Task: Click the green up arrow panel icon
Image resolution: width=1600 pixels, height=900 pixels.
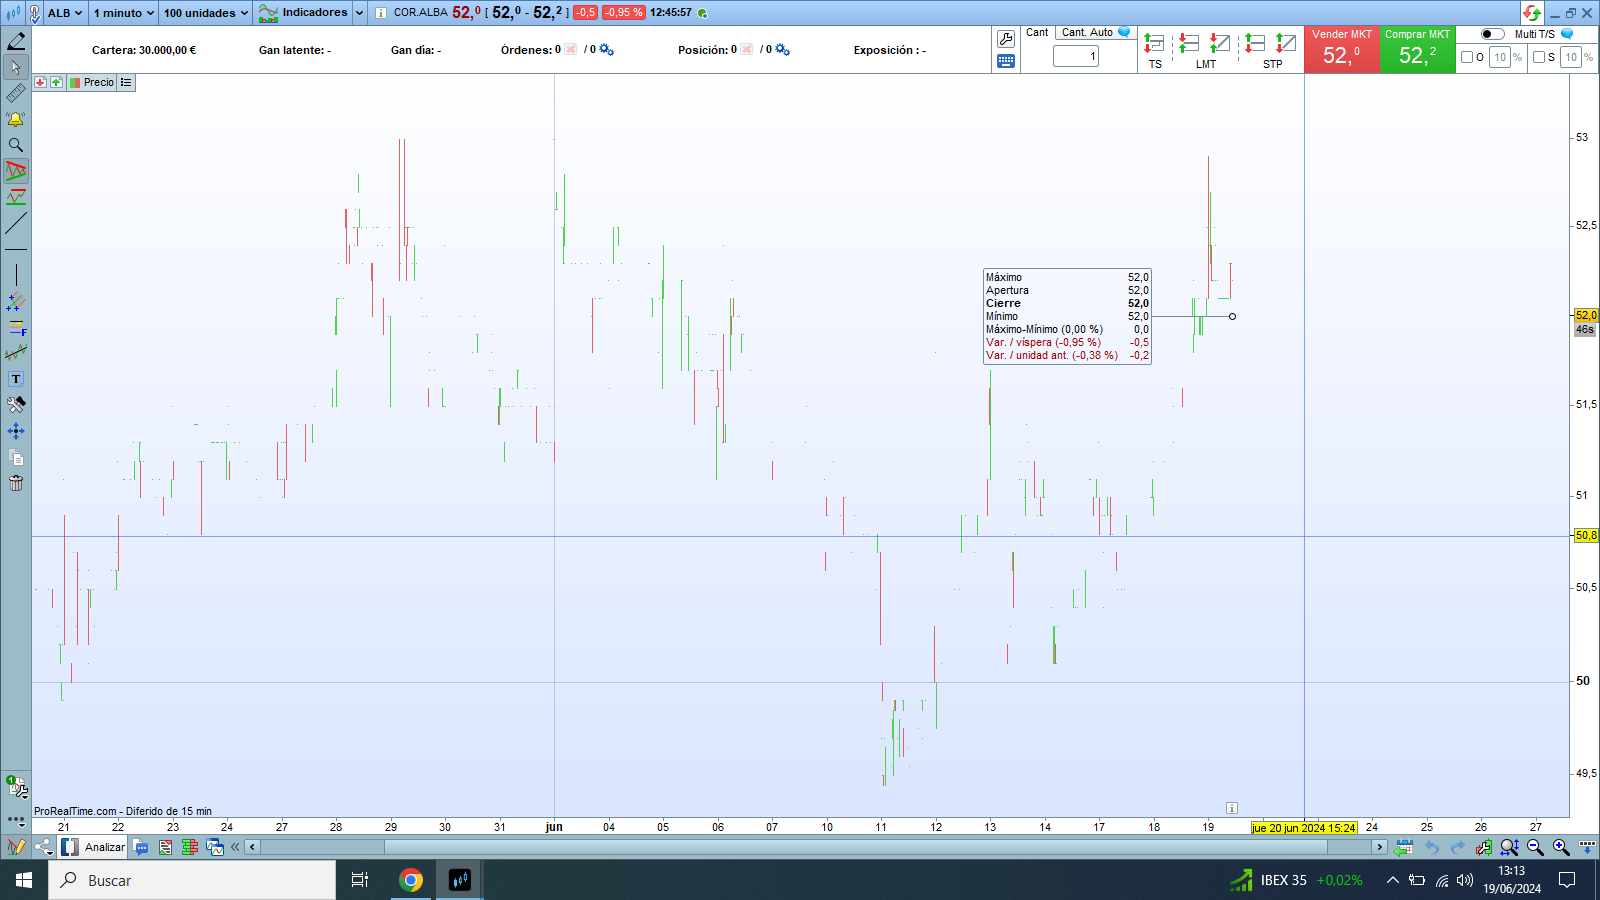Action: (56, 83)
